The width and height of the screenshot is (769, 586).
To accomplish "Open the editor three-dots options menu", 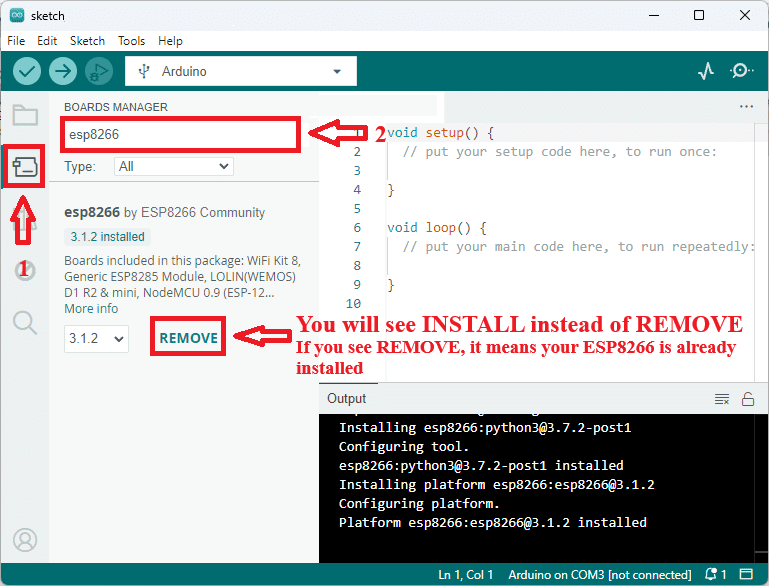I will coord(746,106).
